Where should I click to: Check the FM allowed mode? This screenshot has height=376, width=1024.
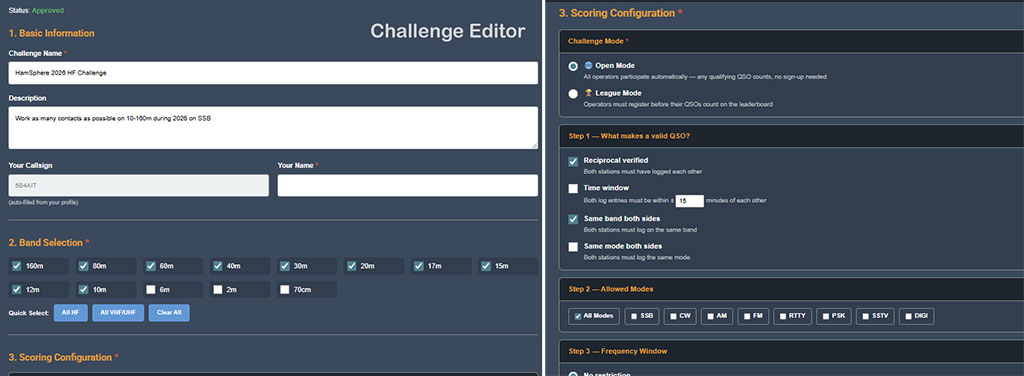[x=747, y=316]
